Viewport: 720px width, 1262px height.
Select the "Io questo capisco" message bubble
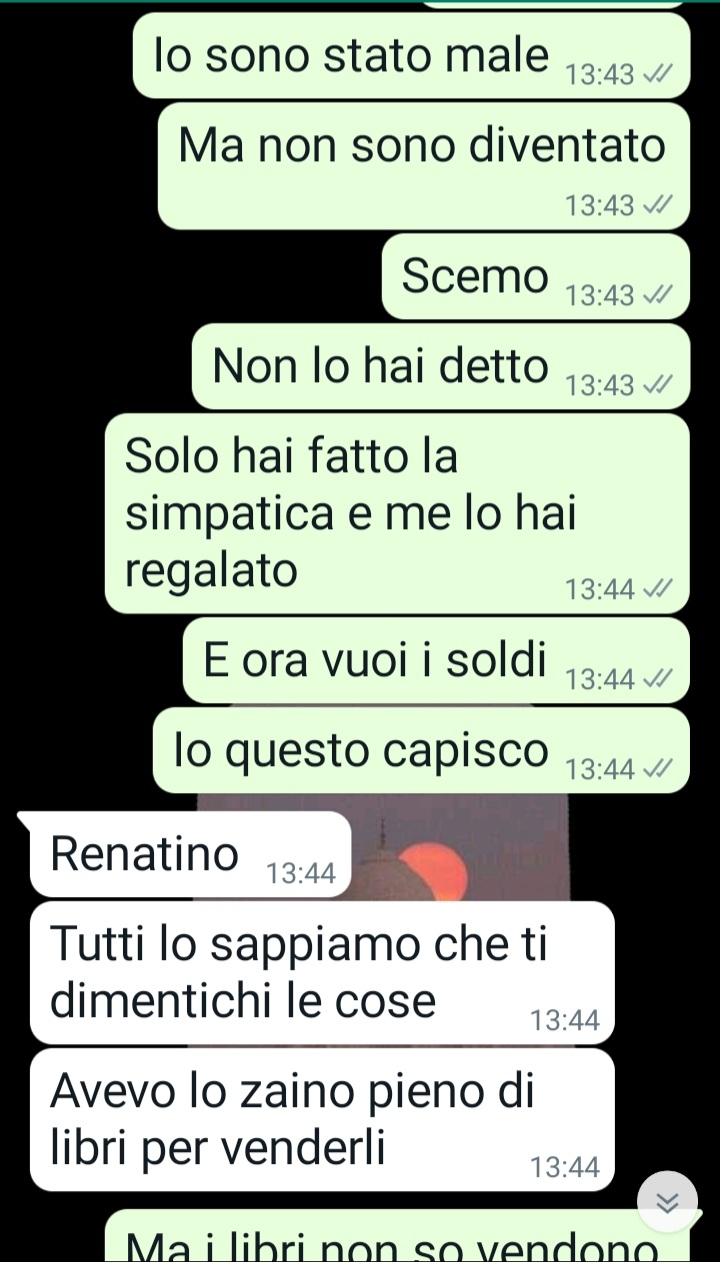tap(421, 751)
